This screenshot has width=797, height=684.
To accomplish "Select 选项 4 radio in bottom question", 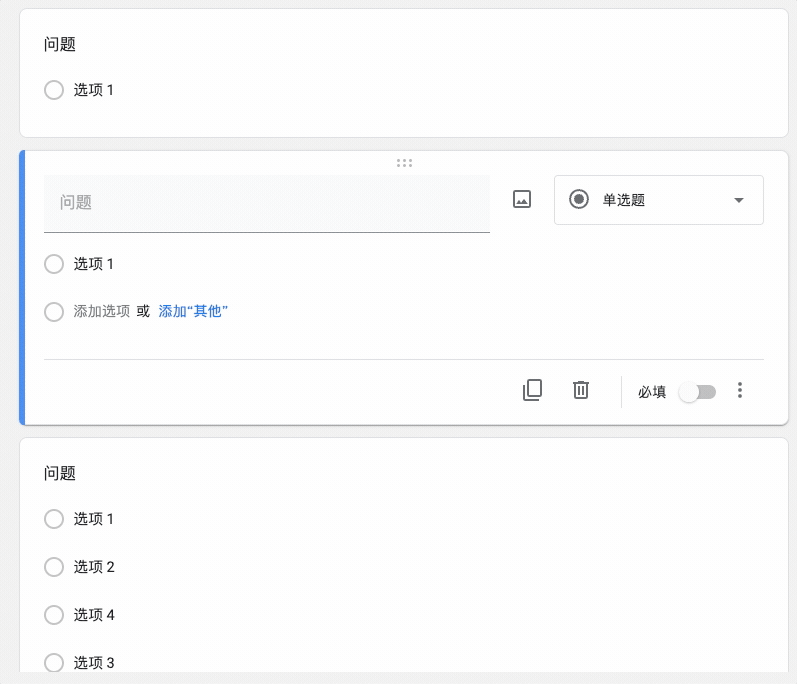I will click(54, 615).
